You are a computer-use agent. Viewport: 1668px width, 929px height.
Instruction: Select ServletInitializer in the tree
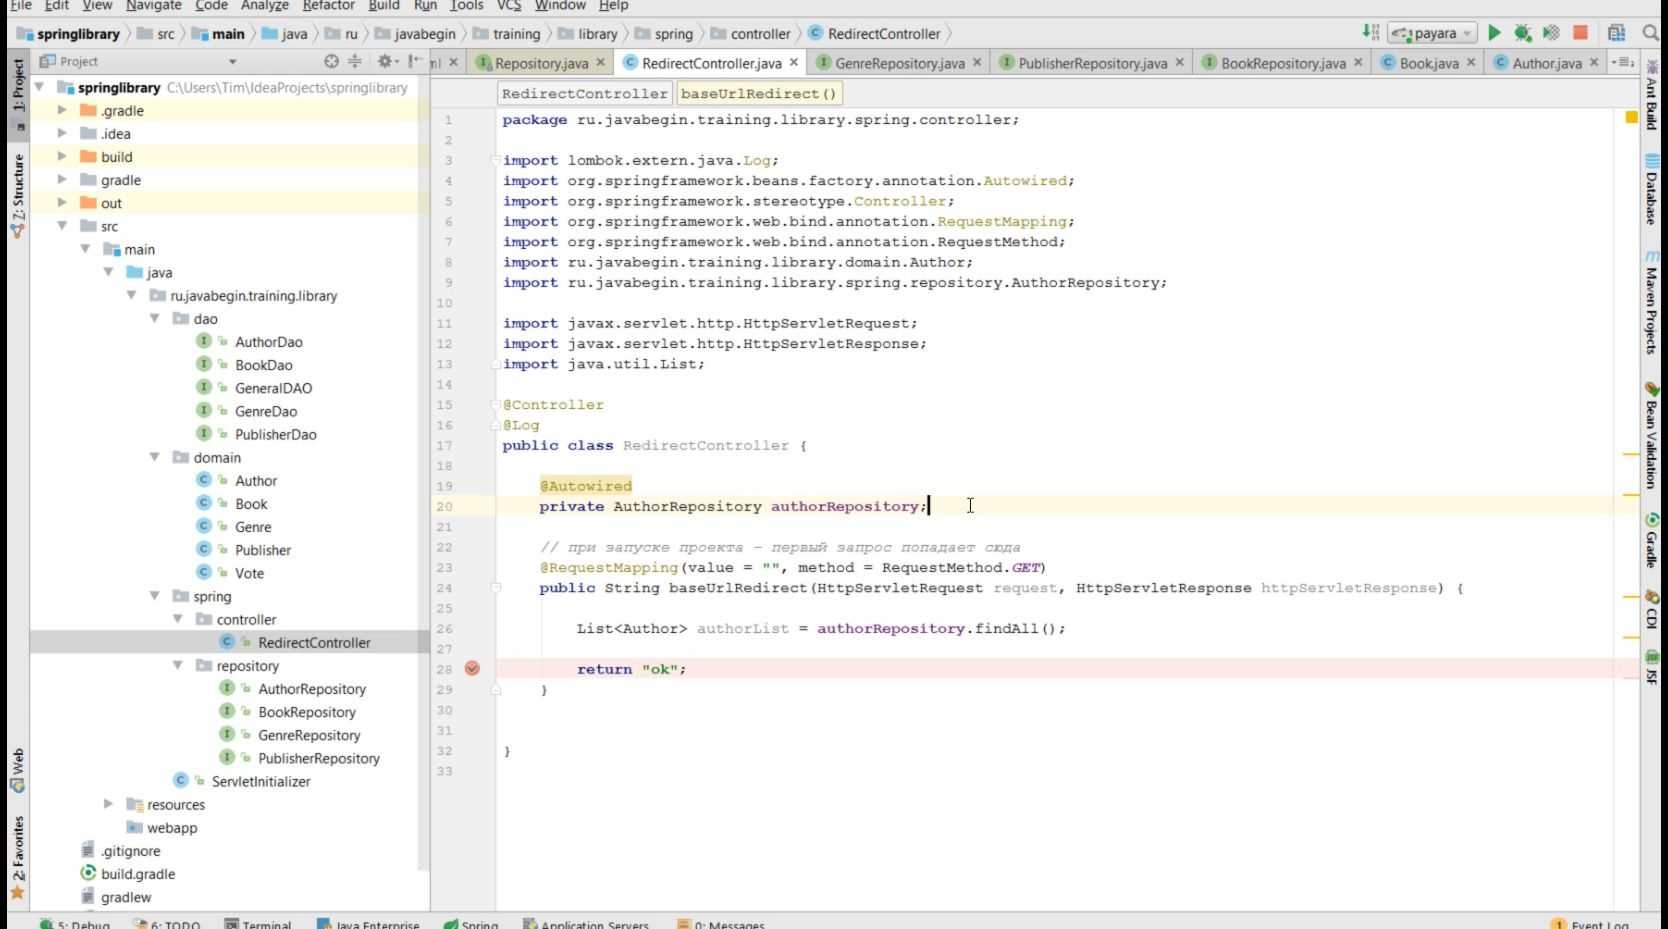261,781
